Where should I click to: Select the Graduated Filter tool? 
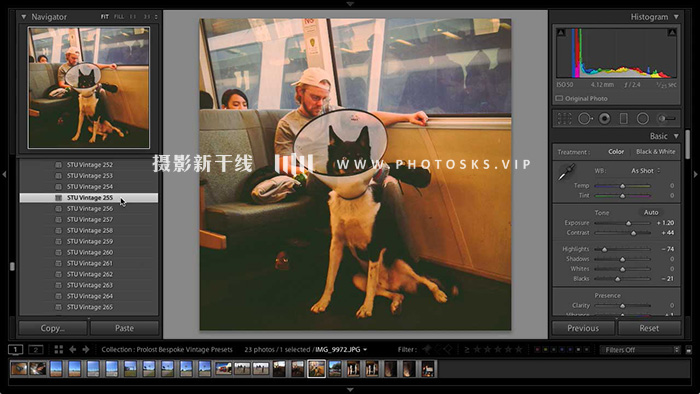tap(624, 119)
